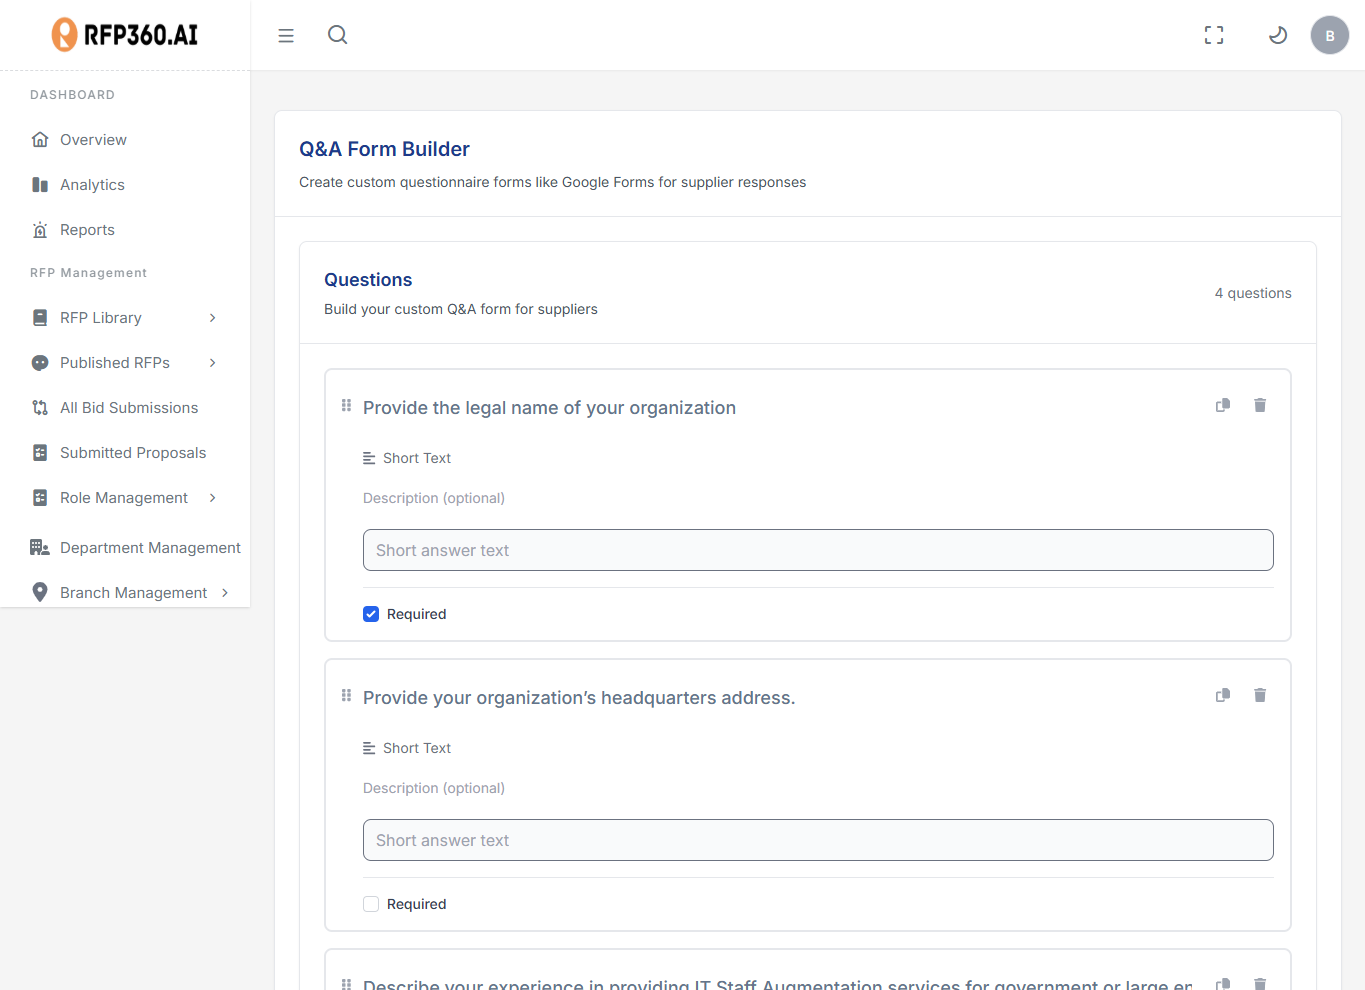This screenshot has height=990, width=1365.
Task: Select the Analytics sidebar icon
Action: click(x=40, y=184)
